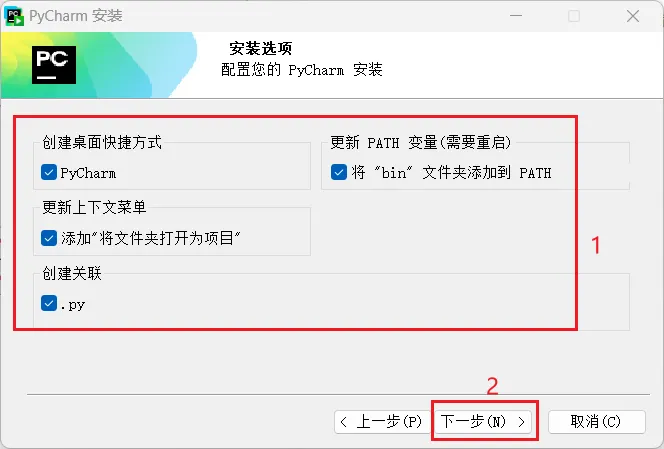
Task: Click the 更新 PATH 变量(需要重启) group label
Action: point(421,142)
